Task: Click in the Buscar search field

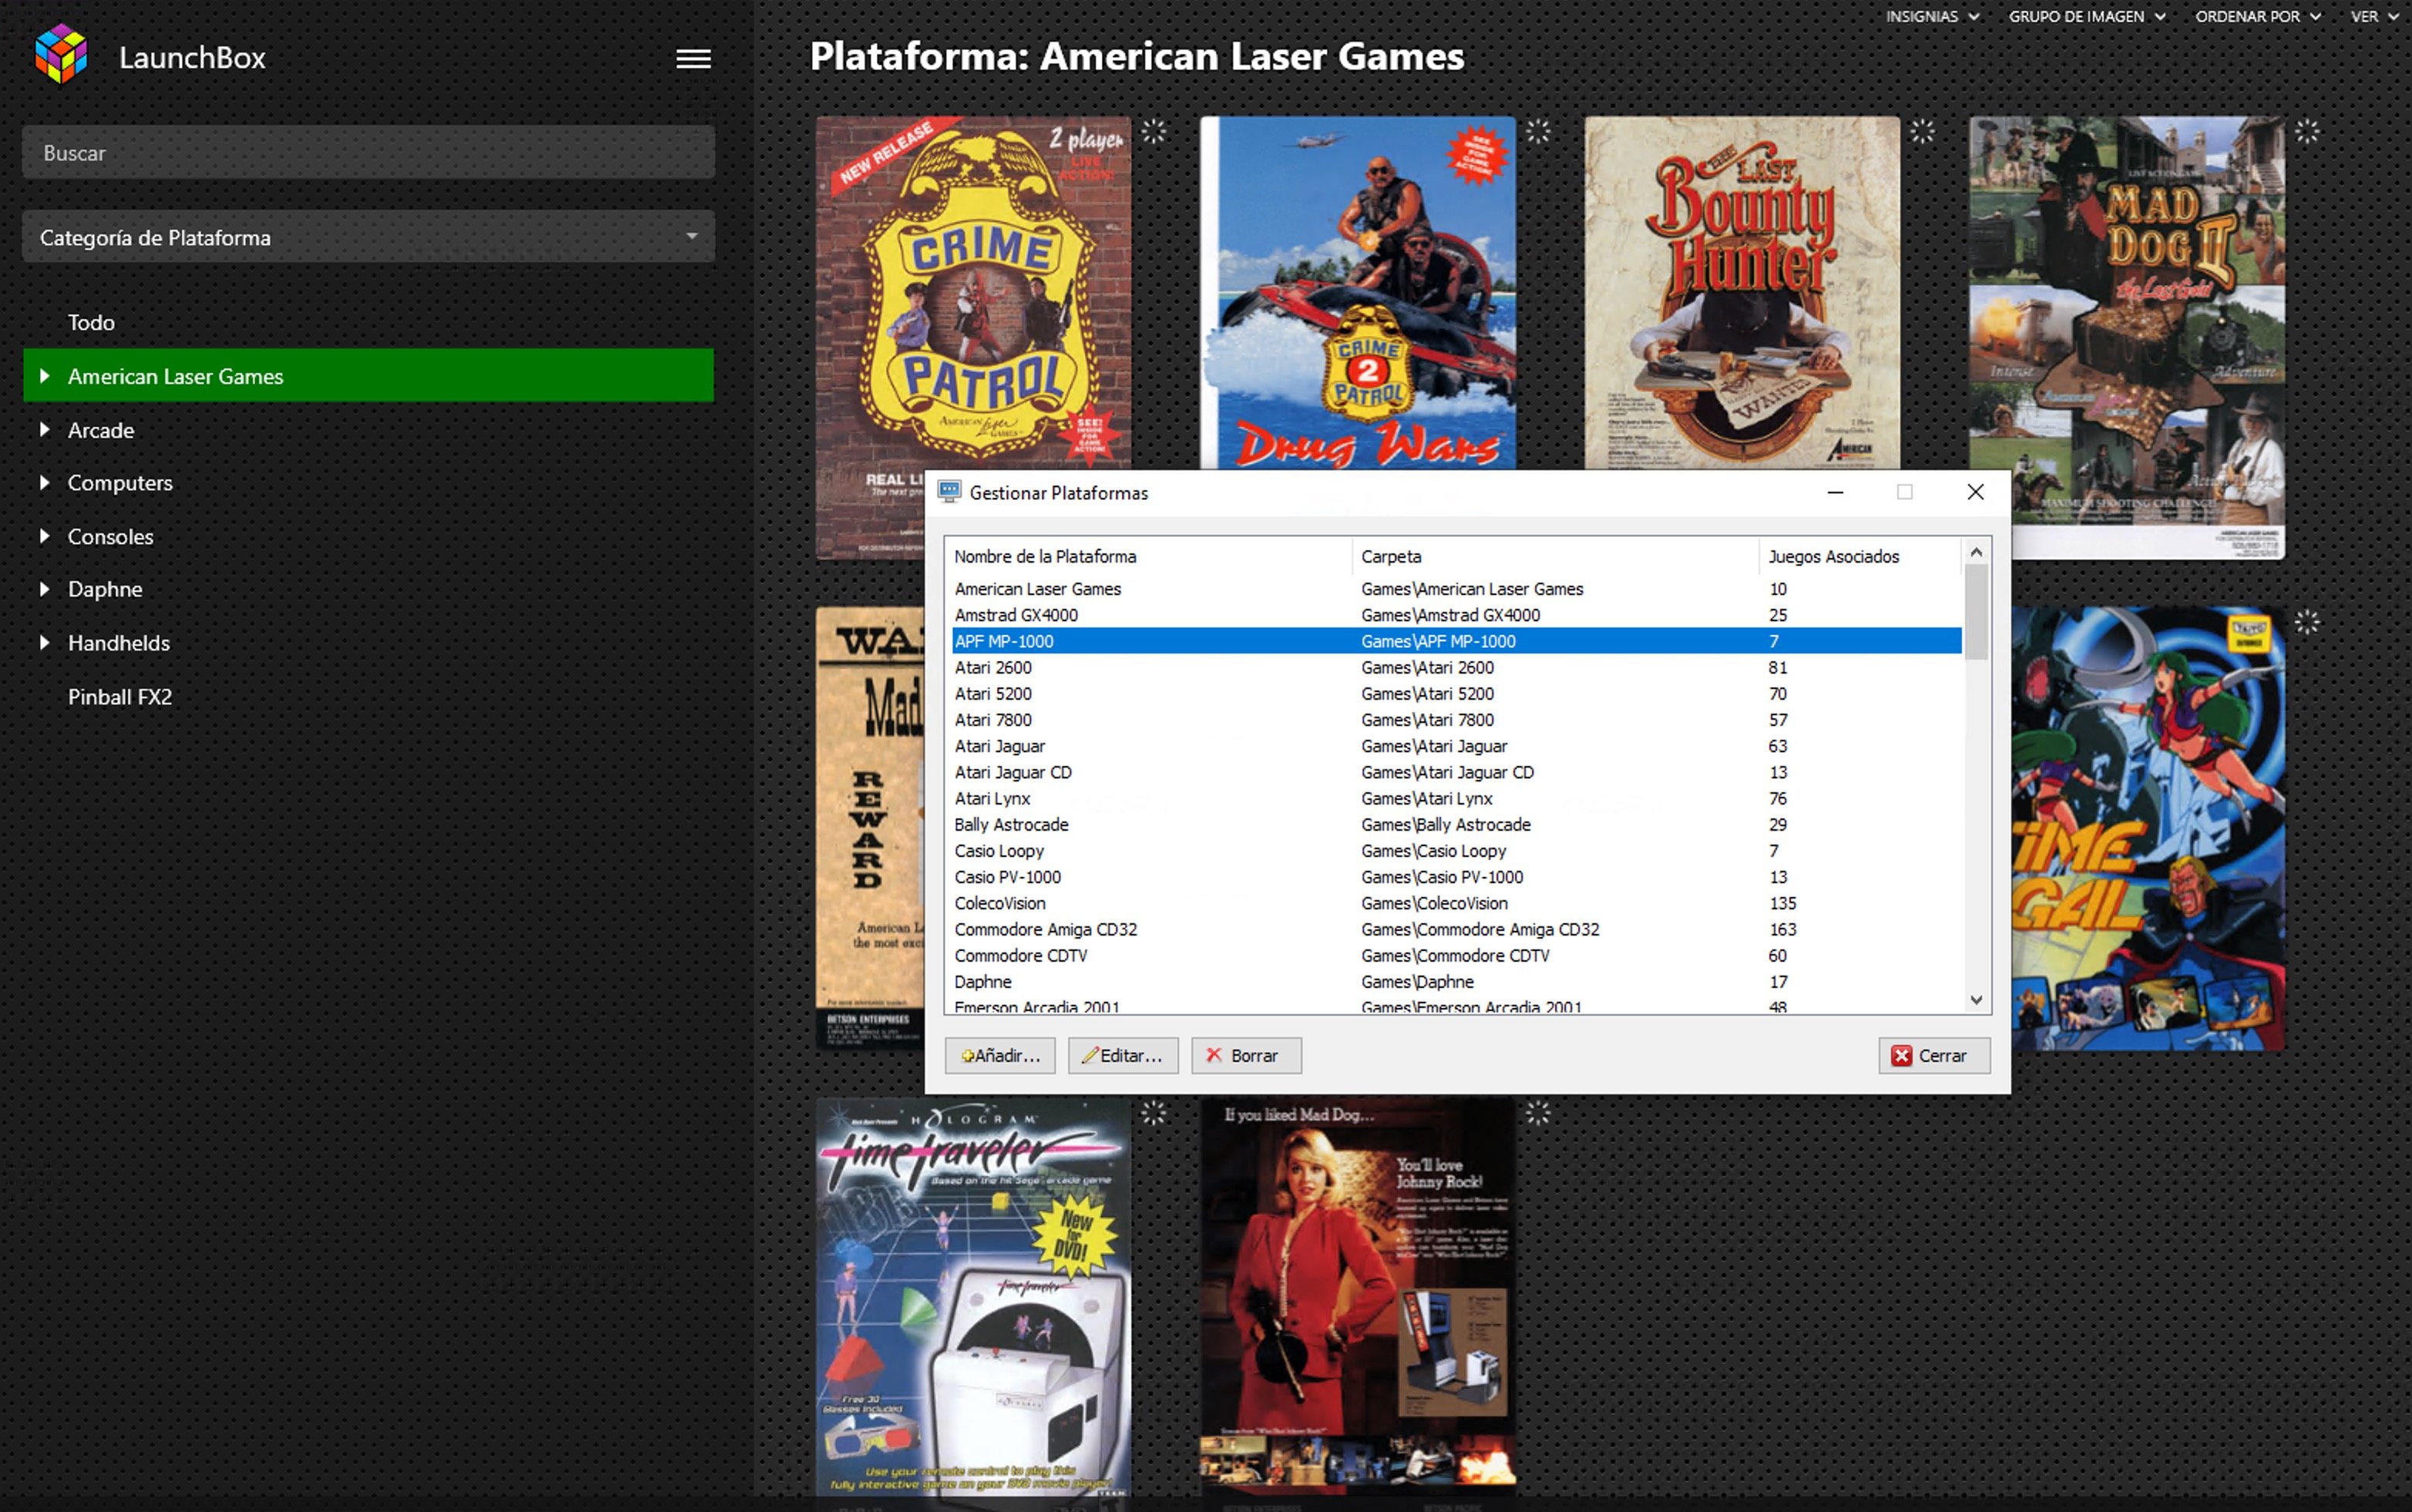Action: click(x=368, y=152)
